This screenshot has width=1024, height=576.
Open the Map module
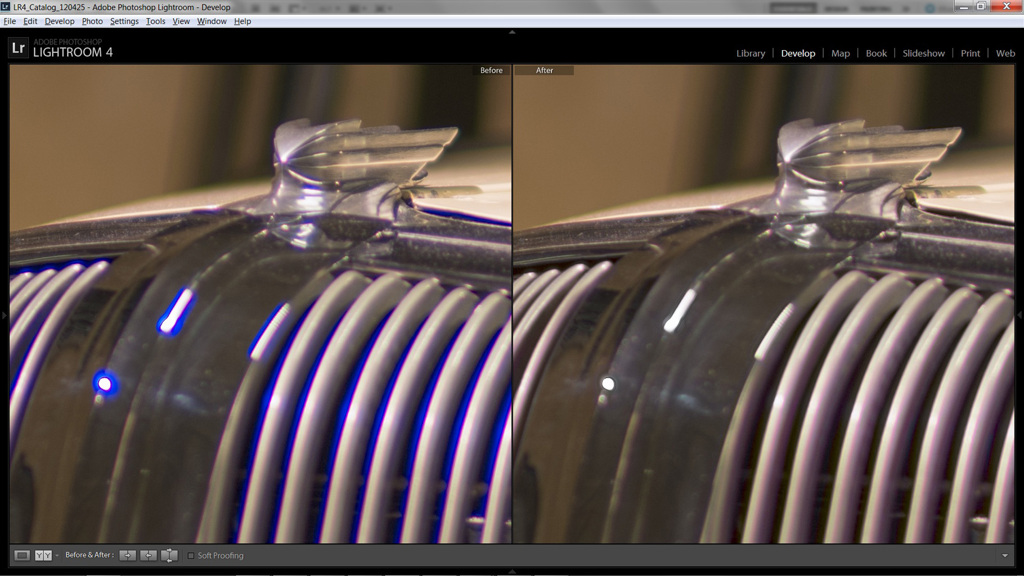coord(840,53)
